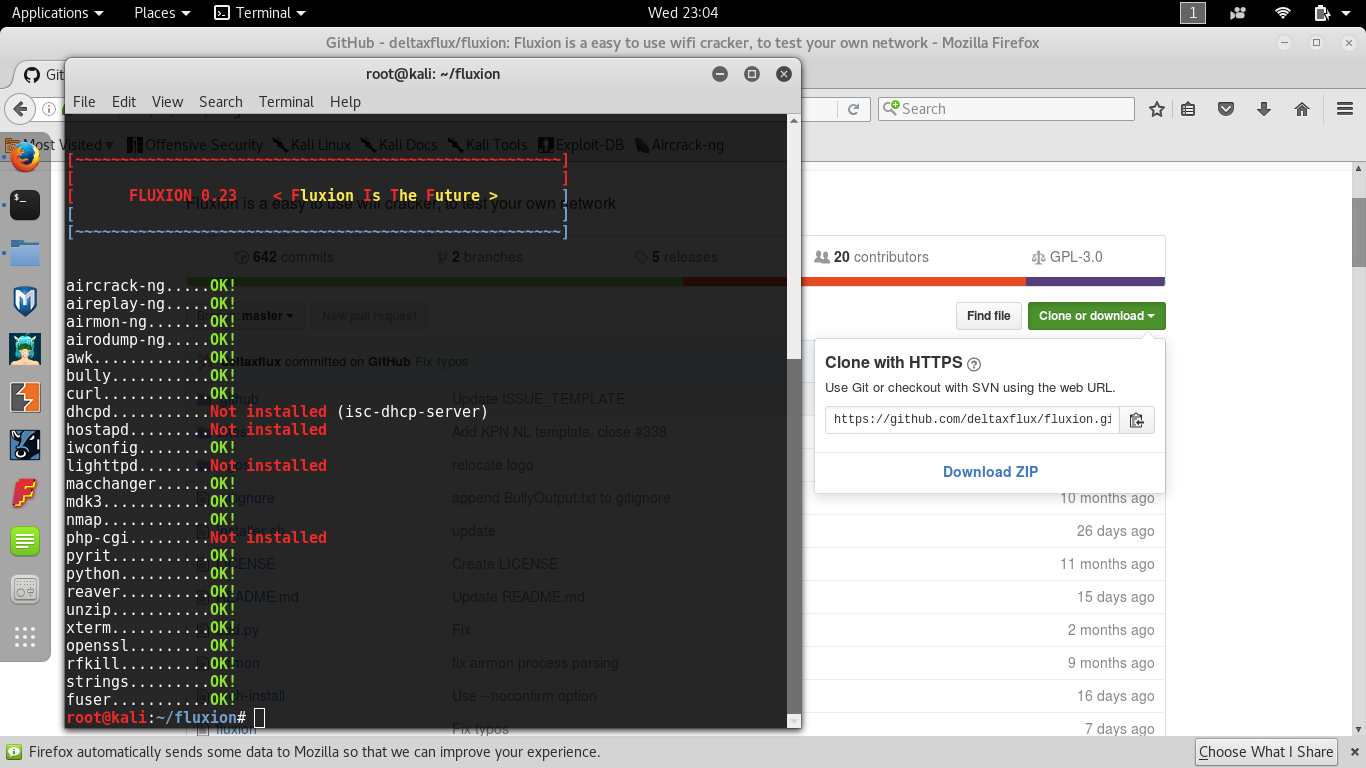Bookmark this page with star icon
Screen dimensions: 1366x768
(1157, 109)
